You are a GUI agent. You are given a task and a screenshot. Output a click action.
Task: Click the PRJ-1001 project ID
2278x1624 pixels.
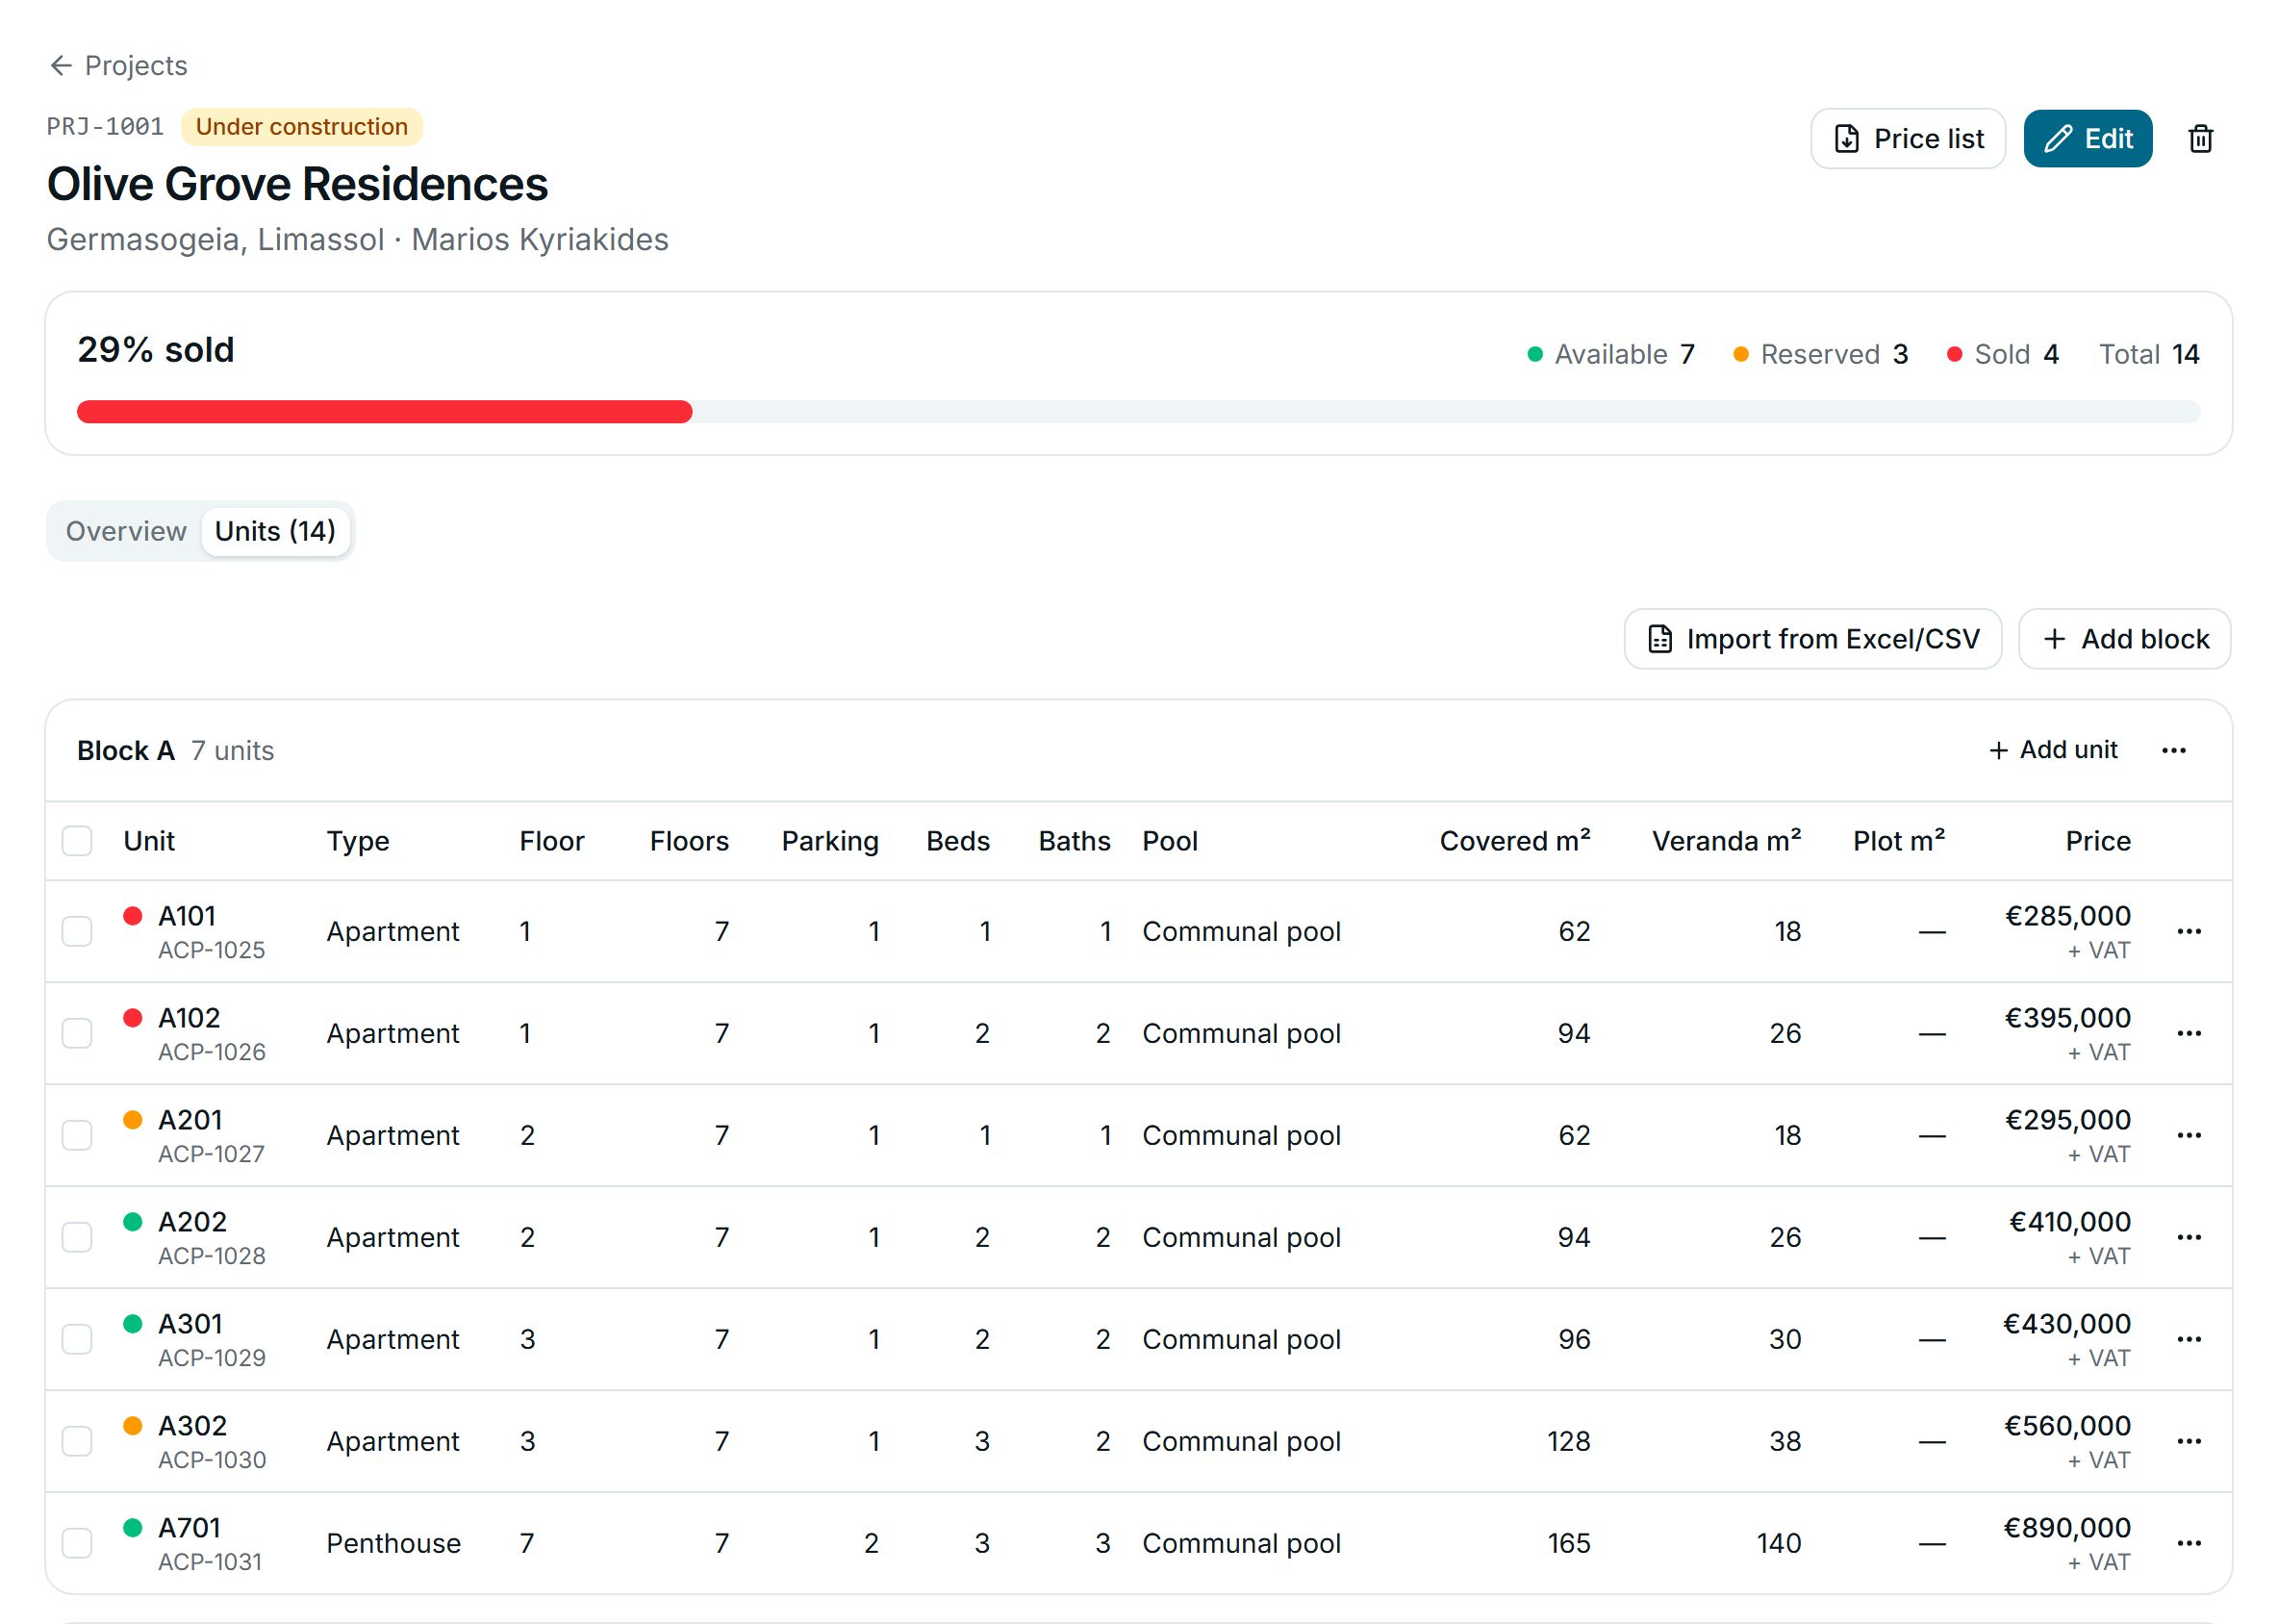tap(105, 127)
